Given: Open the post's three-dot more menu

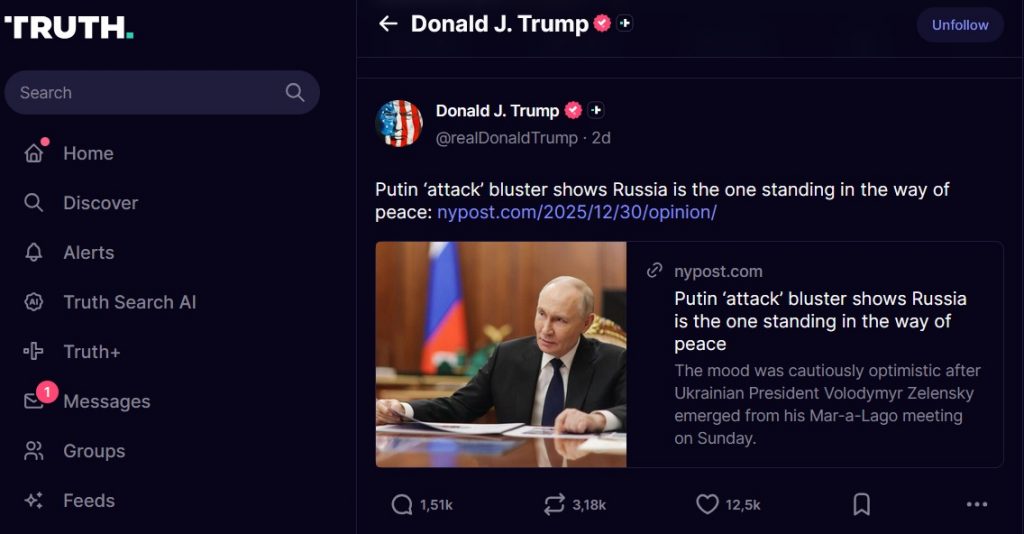Looking at the screenshot, I should (x=977, y=505).
